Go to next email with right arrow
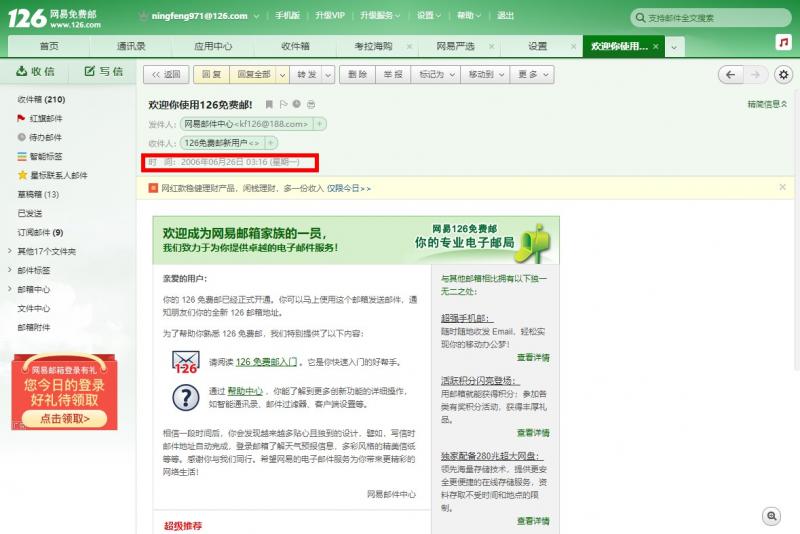 [755, 75]
